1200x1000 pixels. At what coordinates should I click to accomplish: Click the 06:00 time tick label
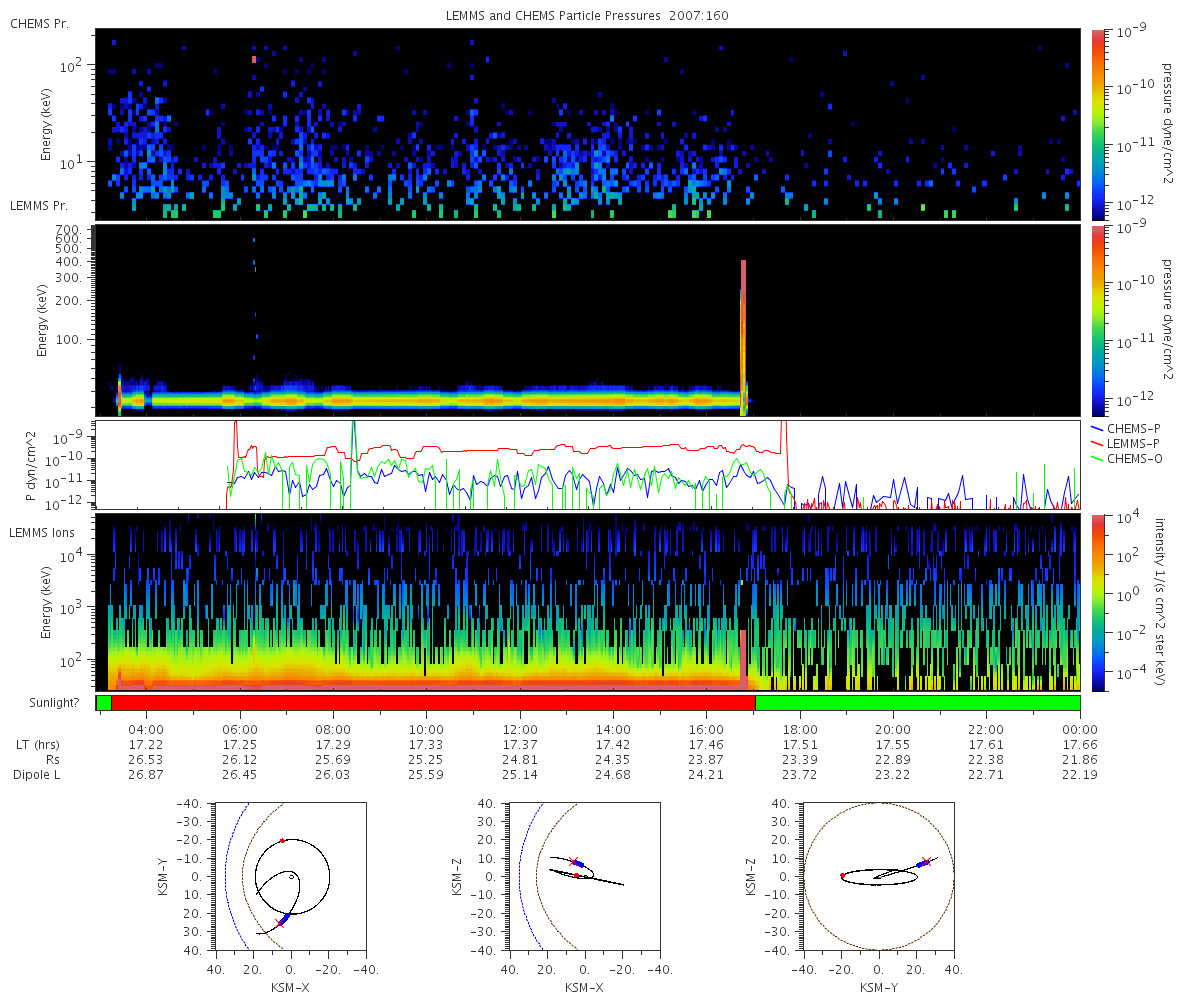coord(240,729)
